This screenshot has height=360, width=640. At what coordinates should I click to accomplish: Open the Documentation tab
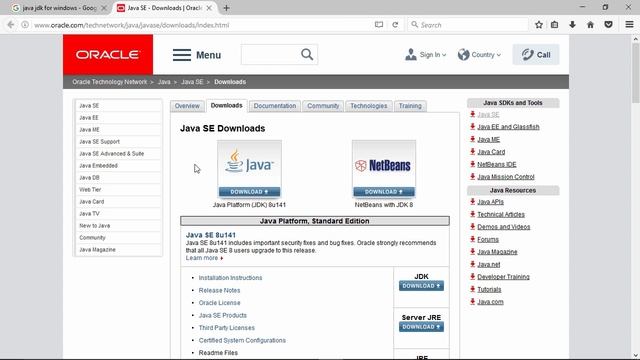(x=275, y=106)
